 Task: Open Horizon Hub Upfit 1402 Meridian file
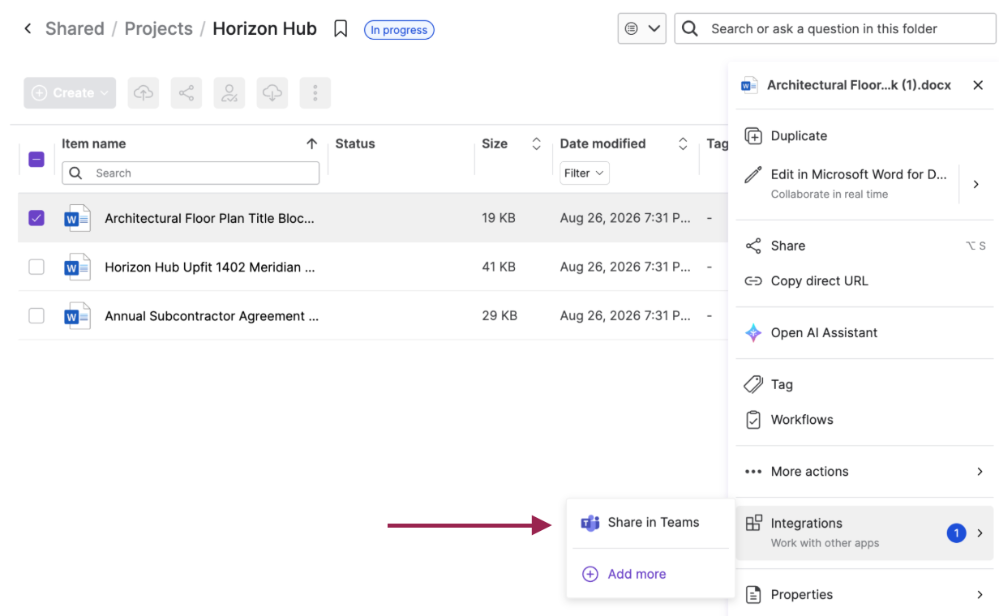click(210, 268)
